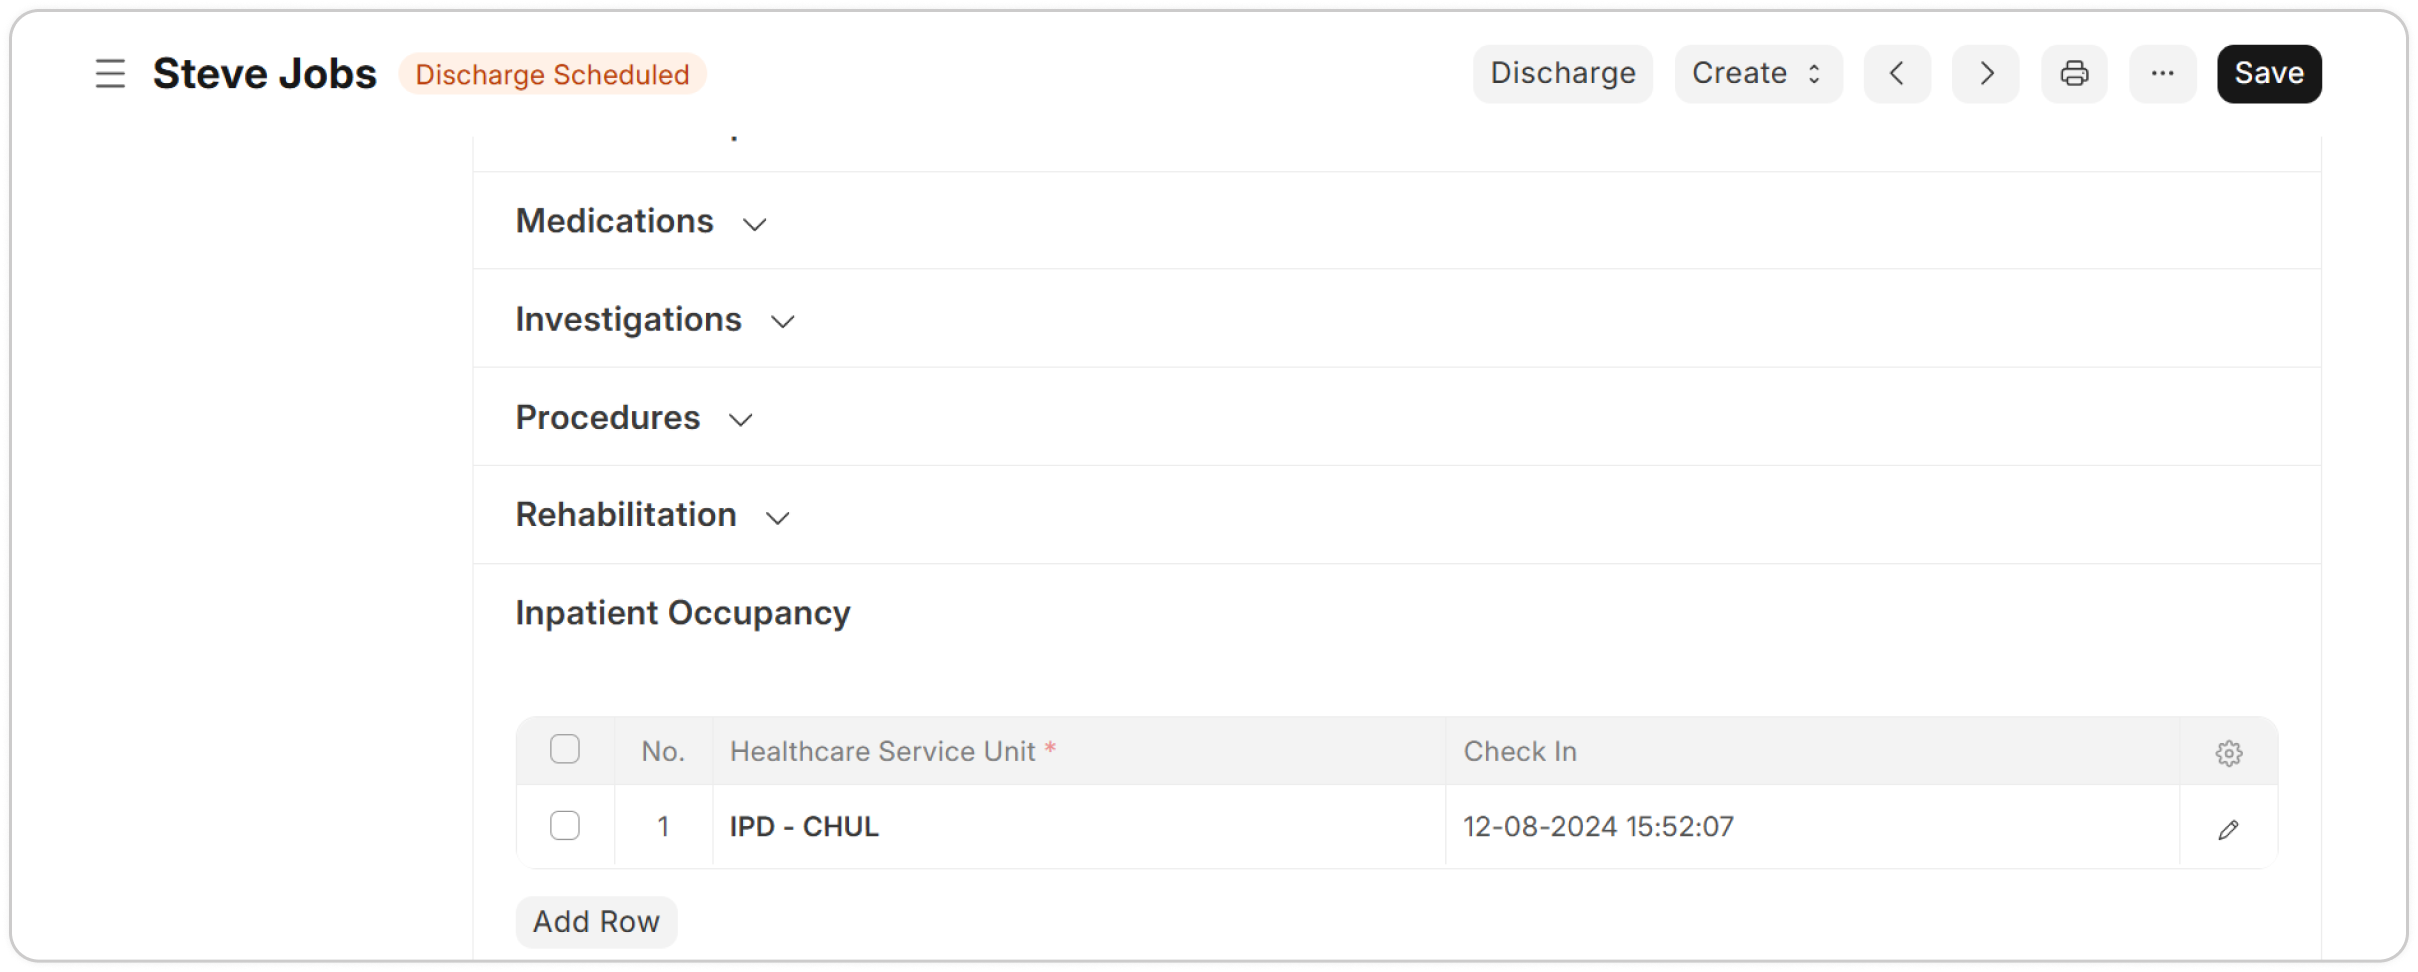Save the Steve Jobs record

[x=2268, y=73]
